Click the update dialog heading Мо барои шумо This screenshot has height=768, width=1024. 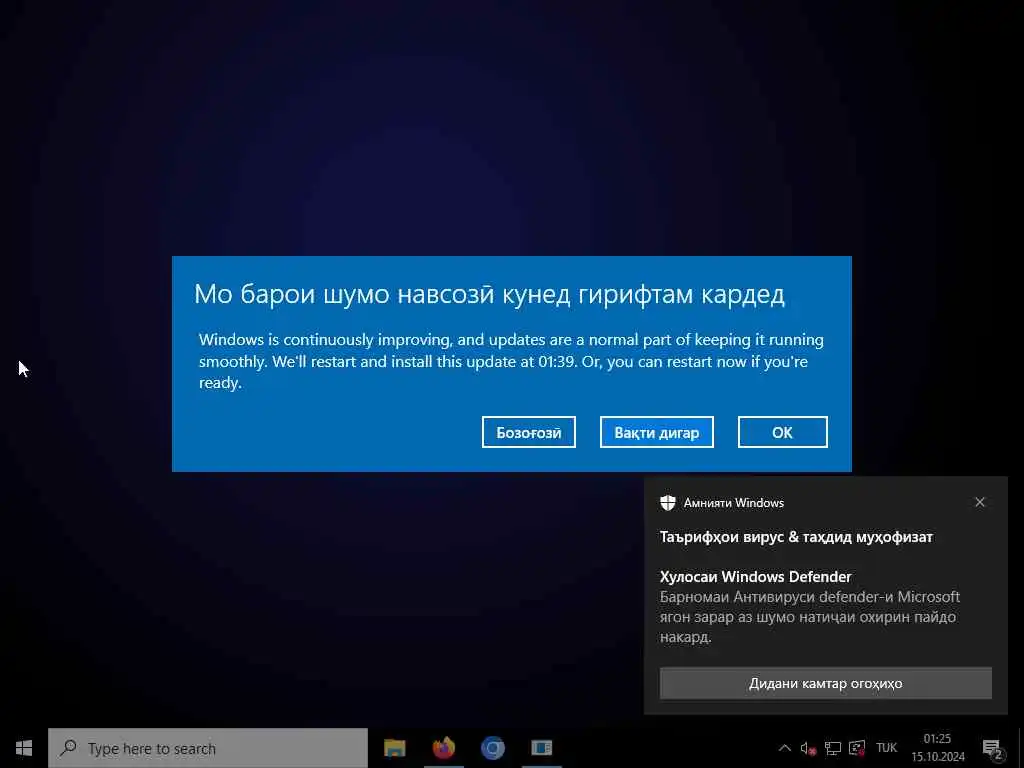[x=489, y=294]
